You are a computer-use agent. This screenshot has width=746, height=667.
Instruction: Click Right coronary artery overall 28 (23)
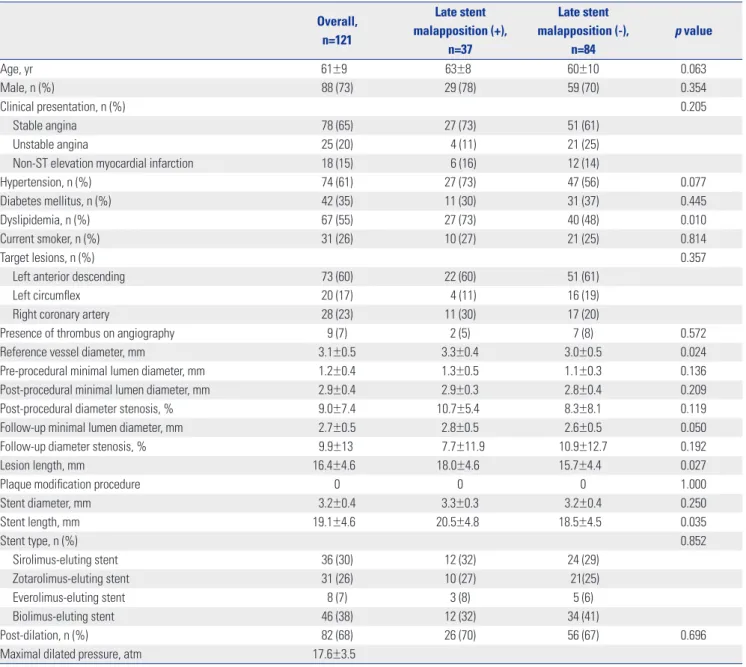[x=337, y=314]
